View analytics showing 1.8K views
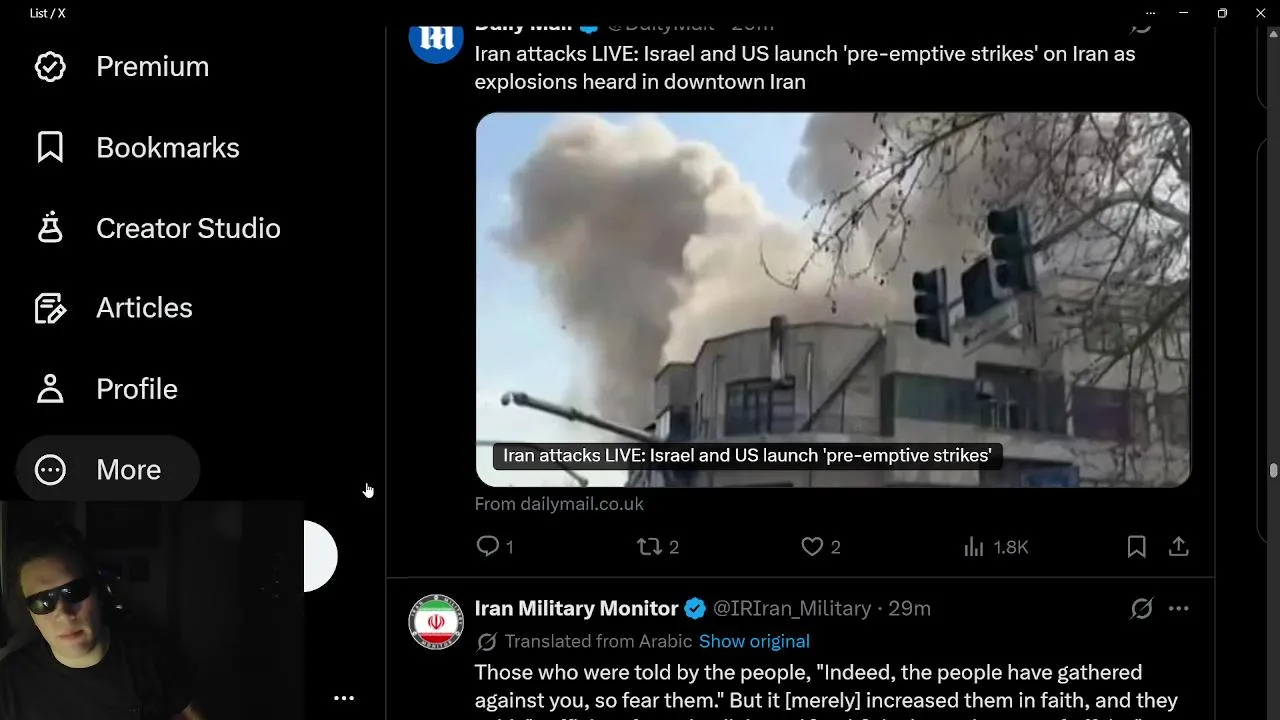Screen dimensions: 1280x720 tap(995, 547)
